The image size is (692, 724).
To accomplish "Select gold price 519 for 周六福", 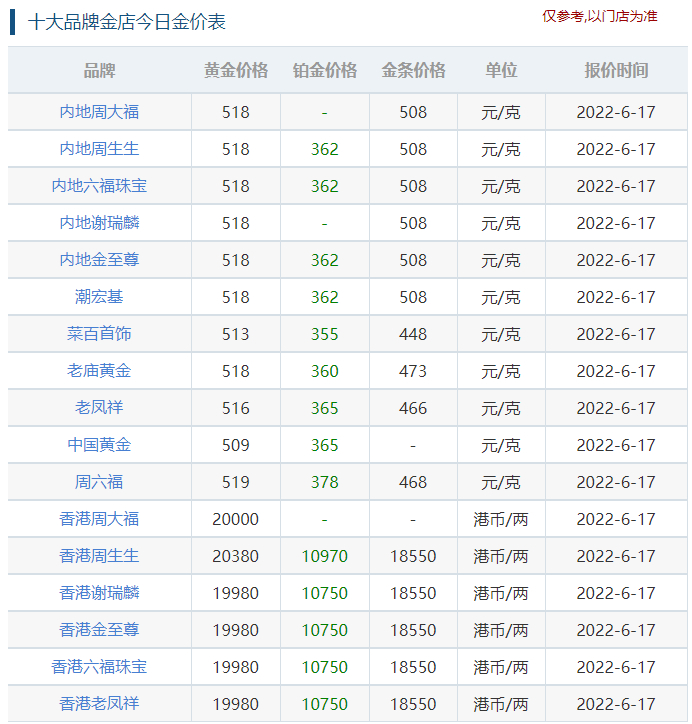I will 235,483.
